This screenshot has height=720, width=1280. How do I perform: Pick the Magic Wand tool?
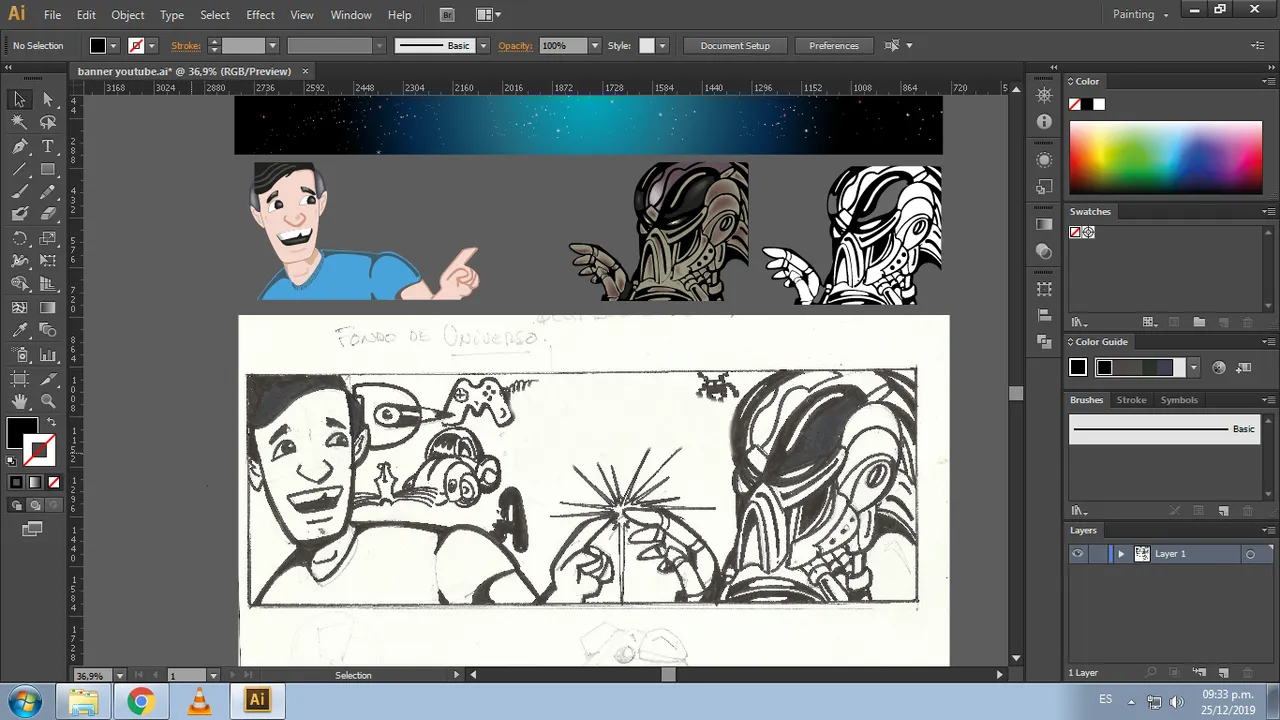point(19,122)
